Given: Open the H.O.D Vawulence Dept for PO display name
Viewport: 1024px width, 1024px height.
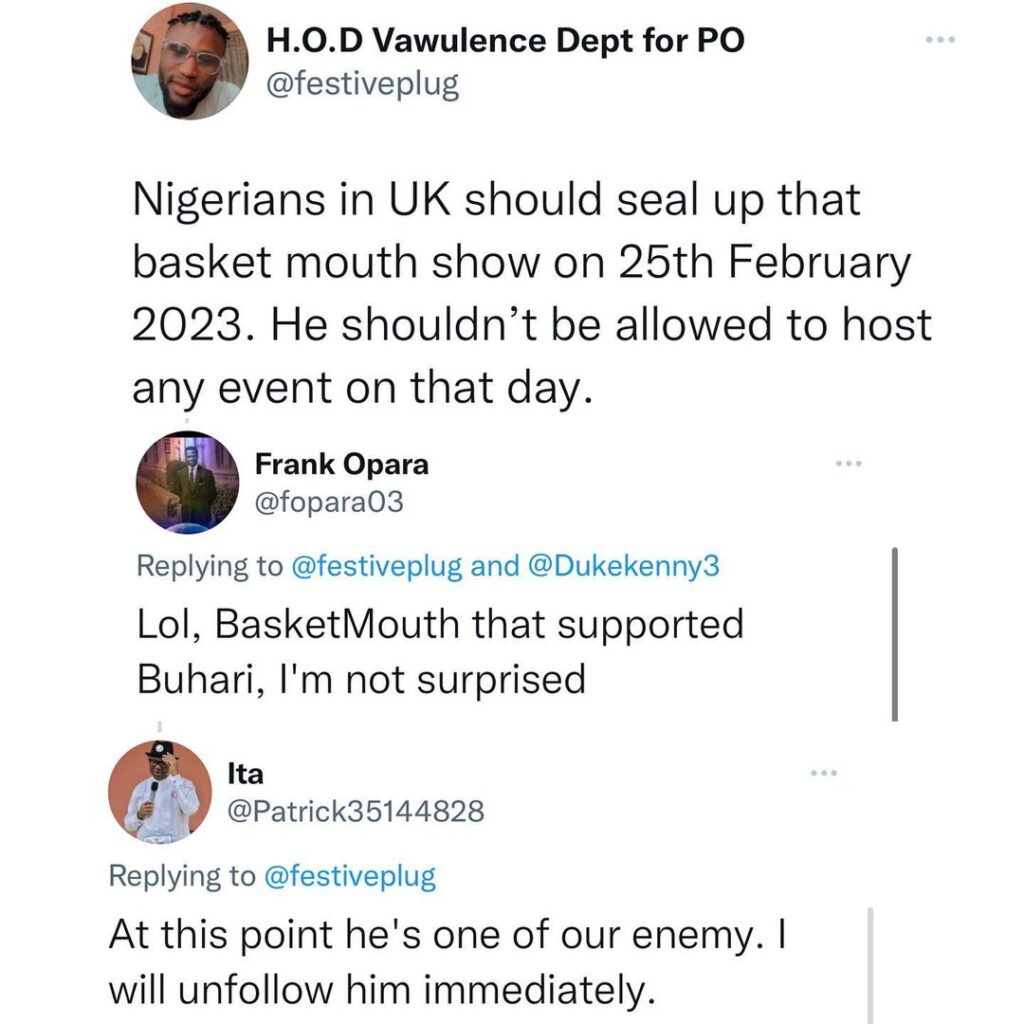Looking at the screenshot, I should 505,42.
